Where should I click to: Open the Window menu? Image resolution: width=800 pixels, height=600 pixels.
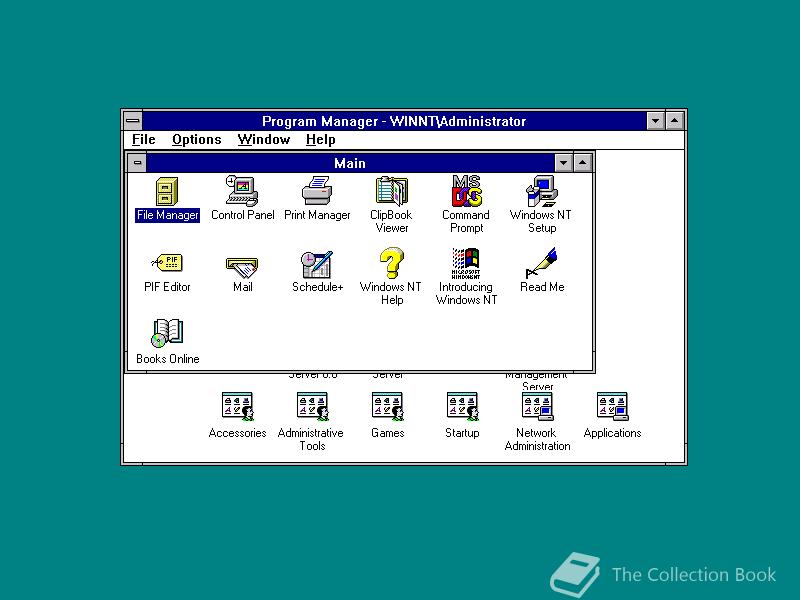pyautogui.click(x=264, y=140)
